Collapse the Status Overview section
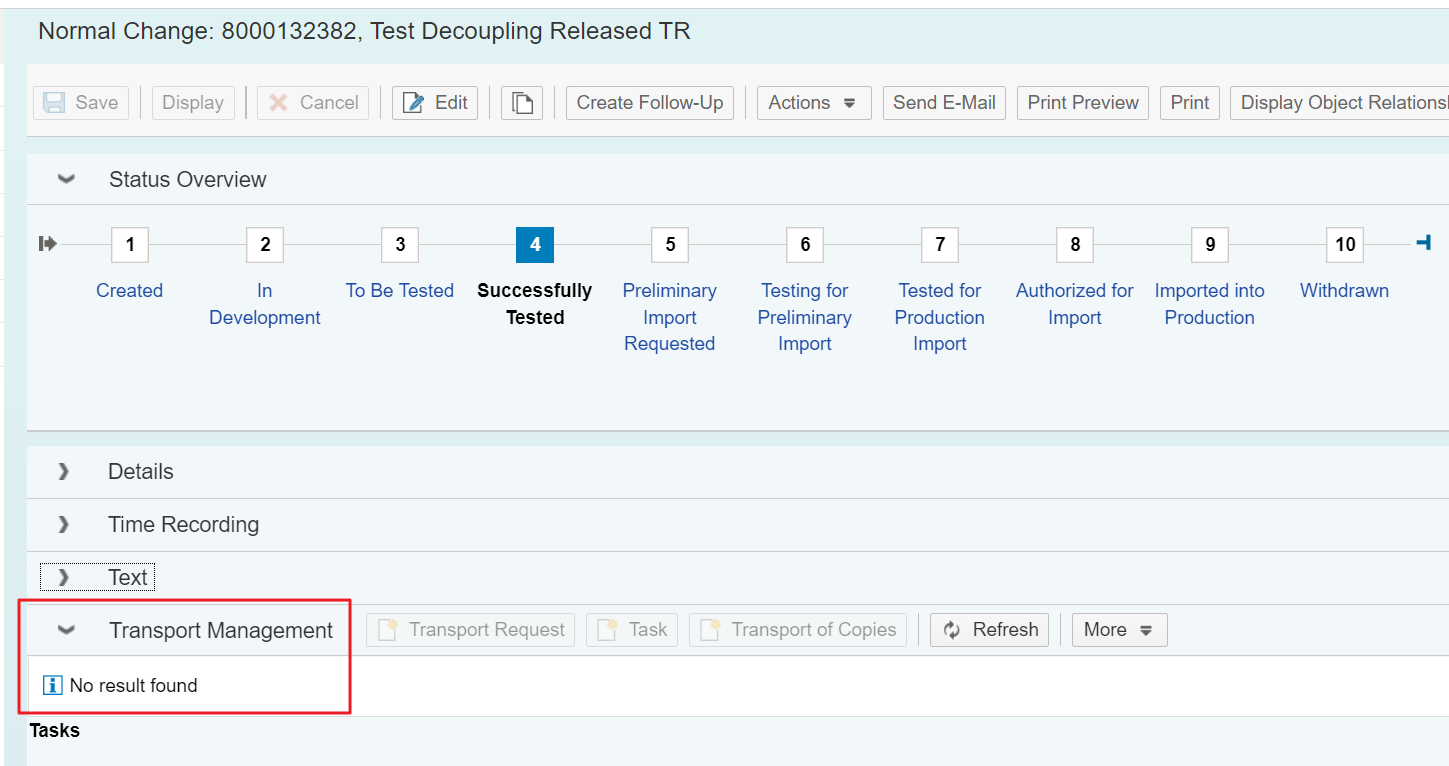This screenshot has height=766, width=1449. pyautogui.click(x=66, y=180)
